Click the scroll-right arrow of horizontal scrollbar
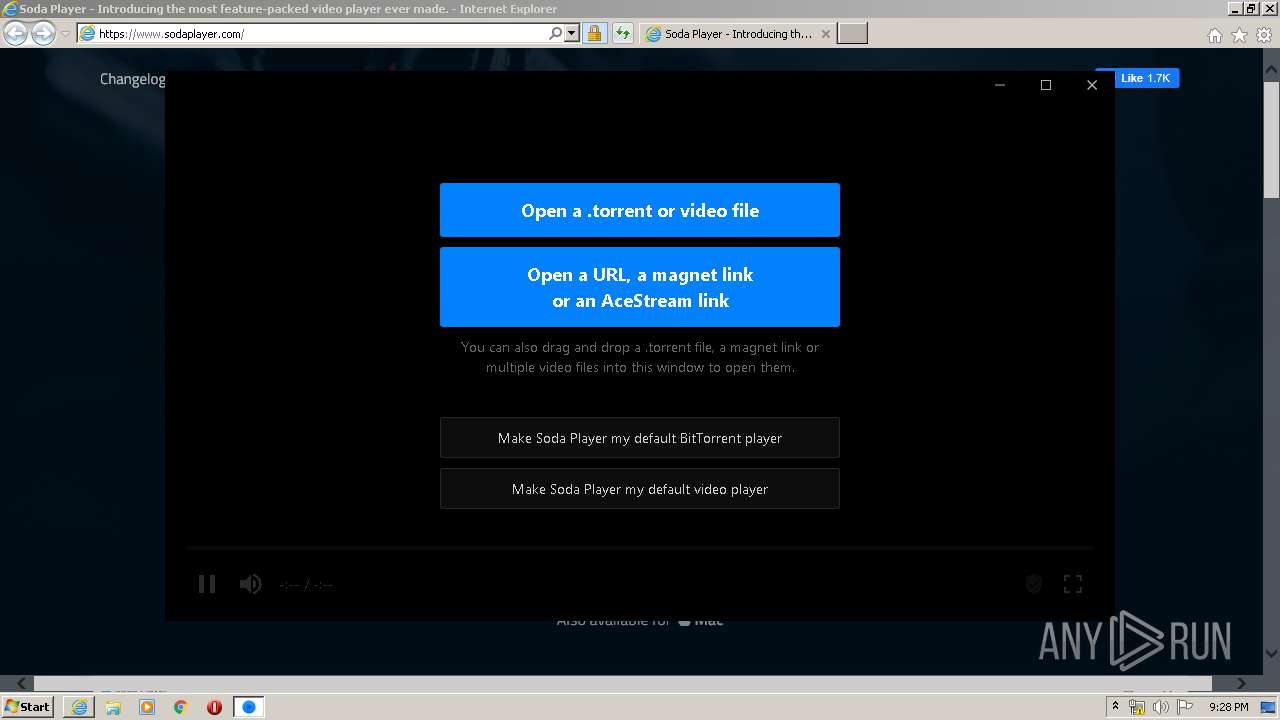 tap(1242, 684)
